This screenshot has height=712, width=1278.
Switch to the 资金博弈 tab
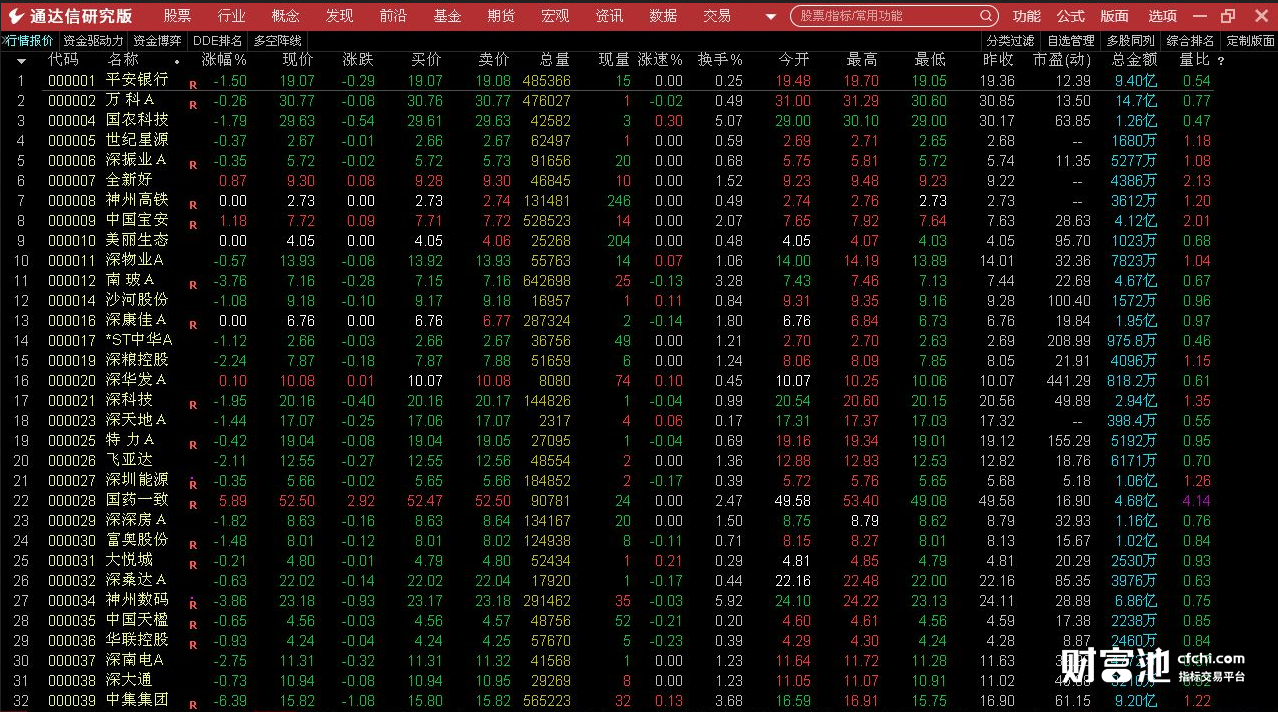pyautogui.click(x=157, y=41)
